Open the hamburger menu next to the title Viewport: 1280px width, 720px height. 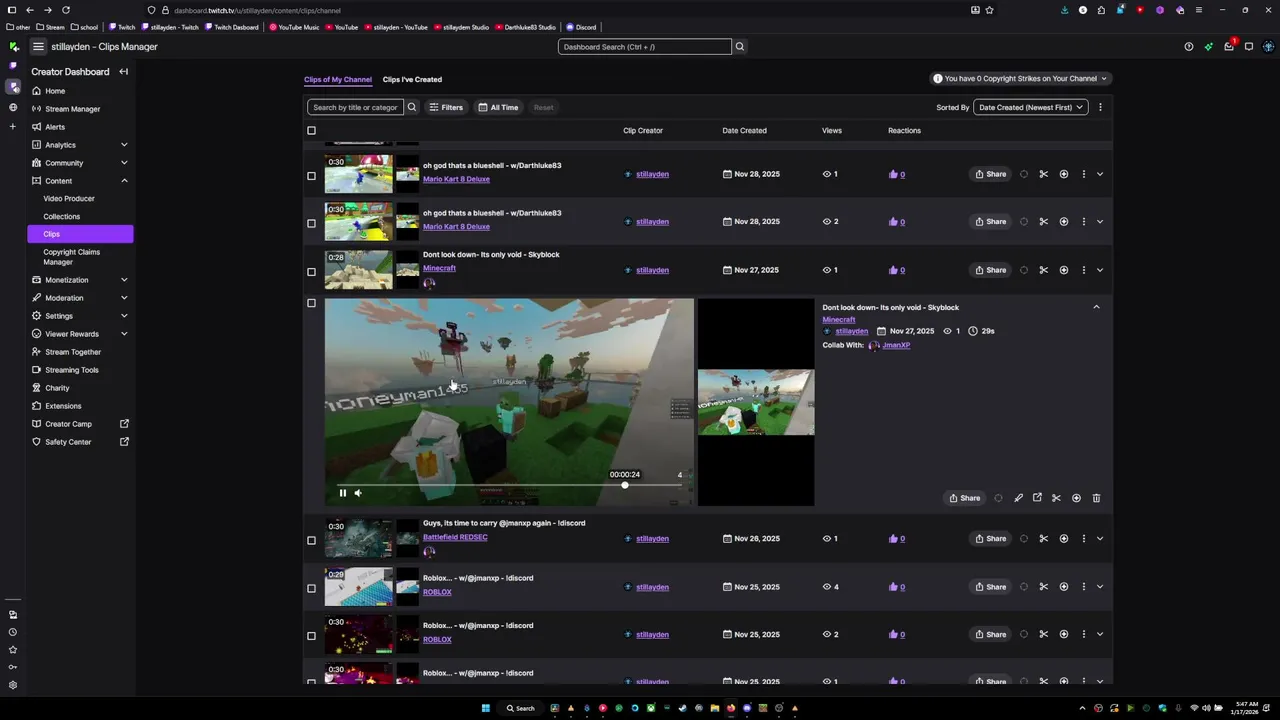[x=38, y=46]
